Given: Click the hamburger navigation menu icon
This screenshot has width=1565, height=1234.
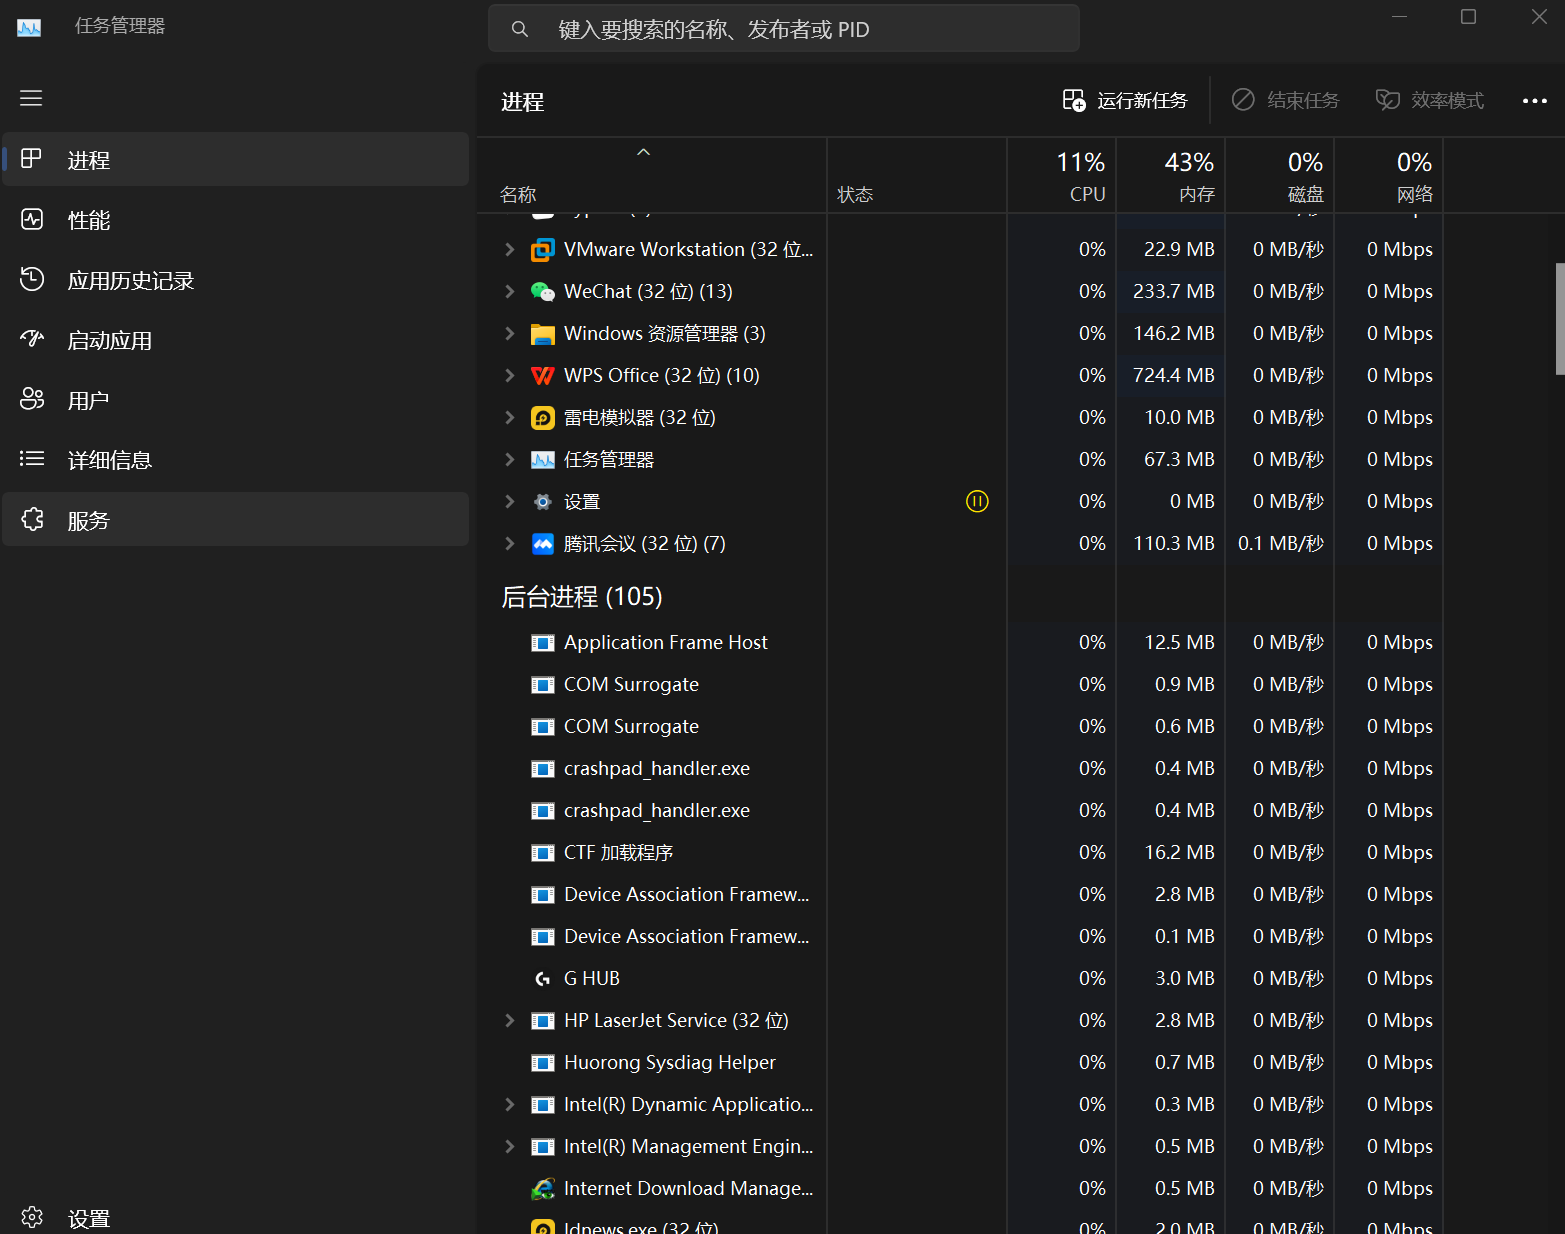Looking at the screenshot, I should (31, 98).
